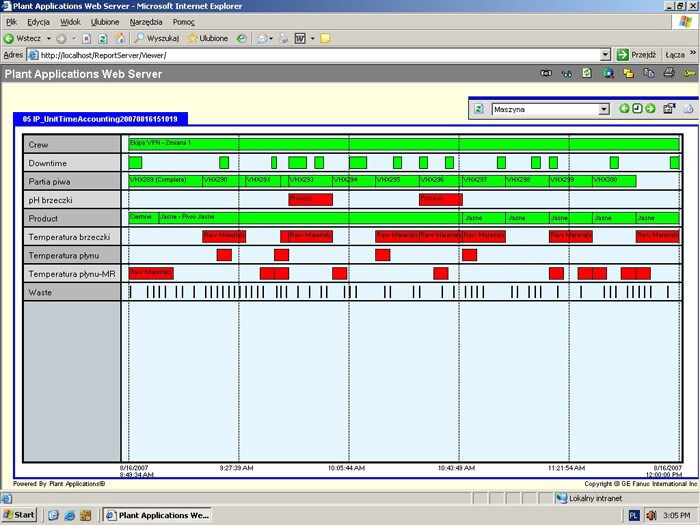700x525 pixels.
Task: Click the refresh page icon in Plant Applications header
Action: [587, 73]
